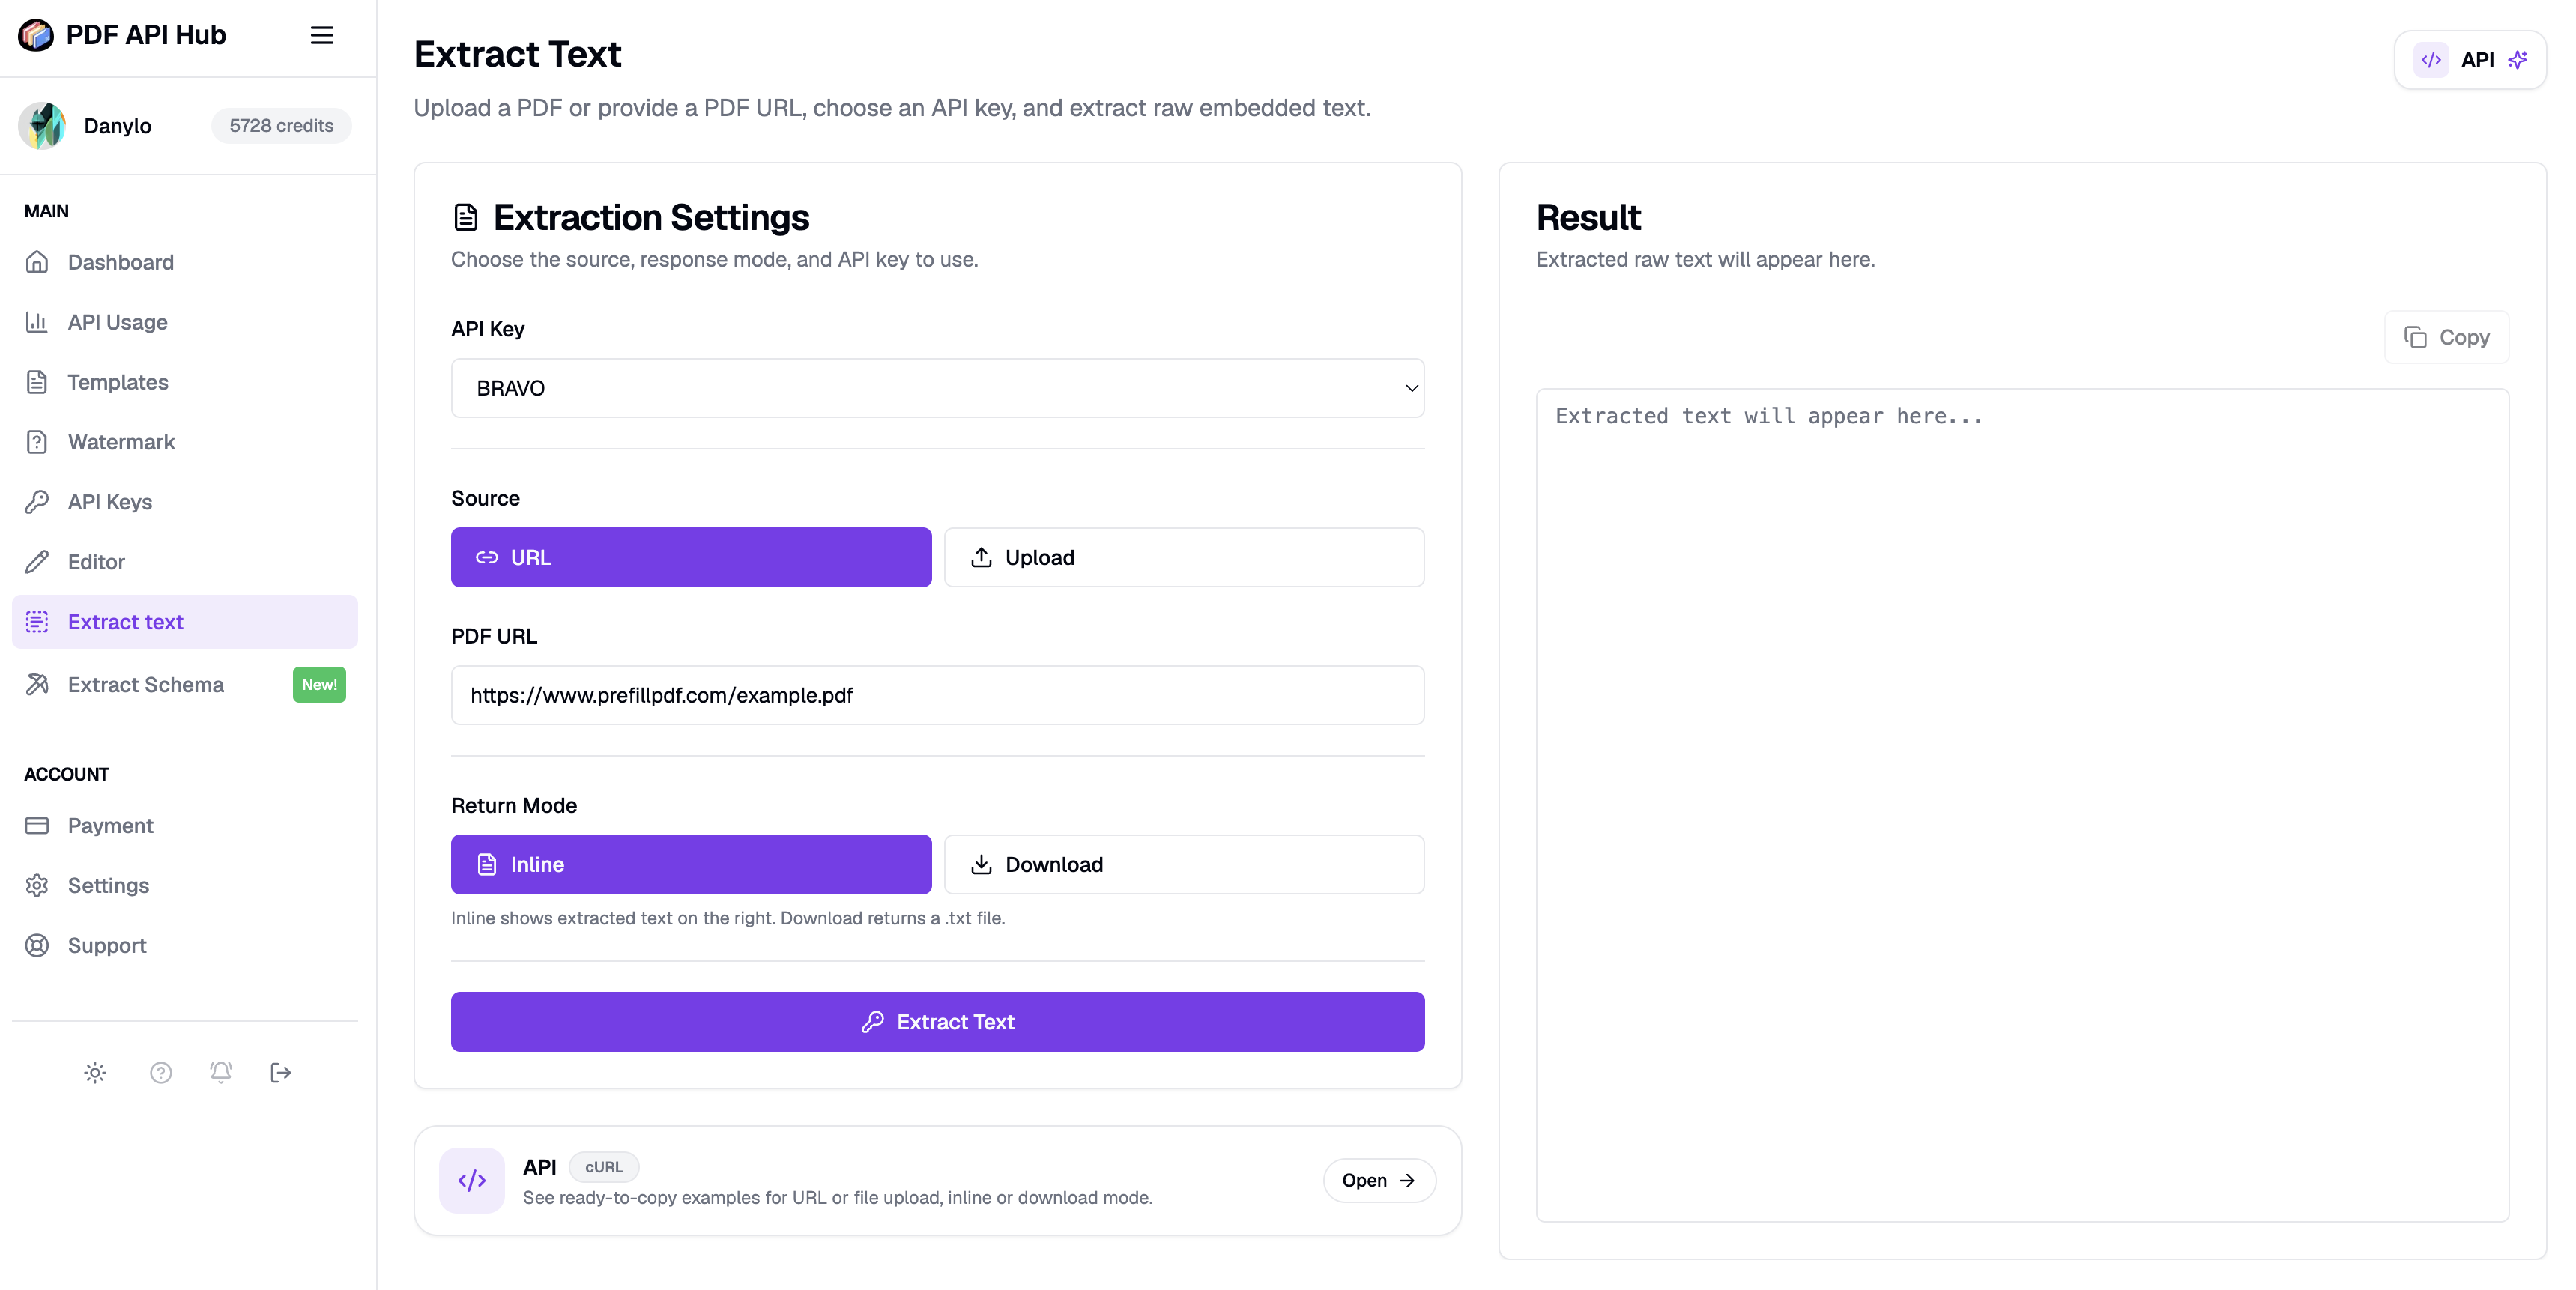Screen dimensions: 2576x1290
Task: Click the Editor pencil icon
Action: point(37,562)
